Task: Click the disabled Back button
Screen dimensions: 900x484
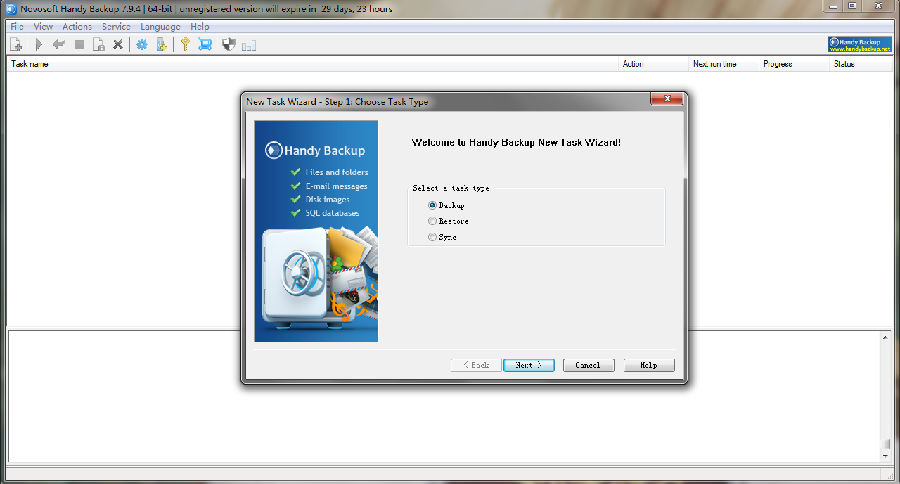Action: pyautogui.click(x=476, y=365)
